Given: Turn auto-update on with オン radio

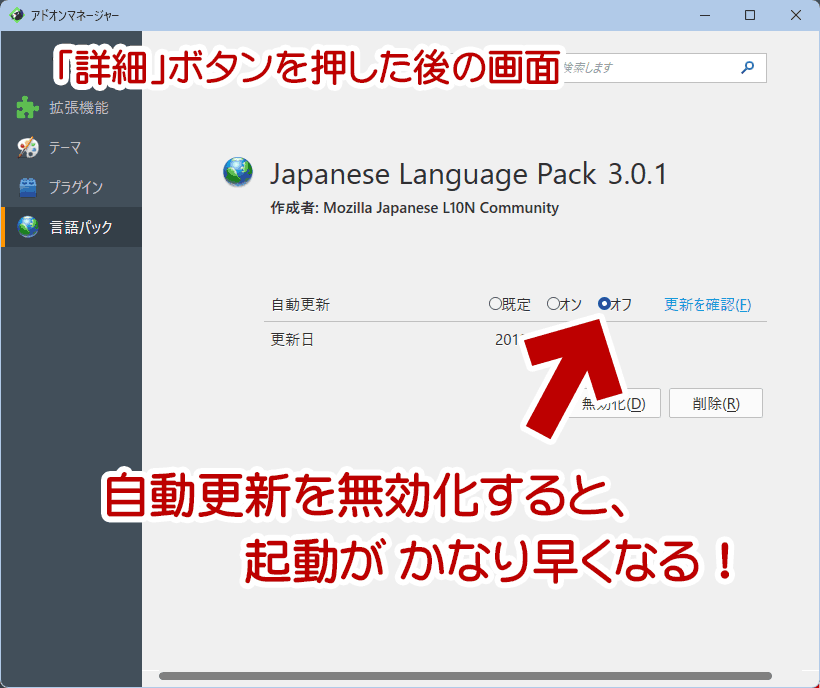Looking at the screenshot, I should click(553, 304).
